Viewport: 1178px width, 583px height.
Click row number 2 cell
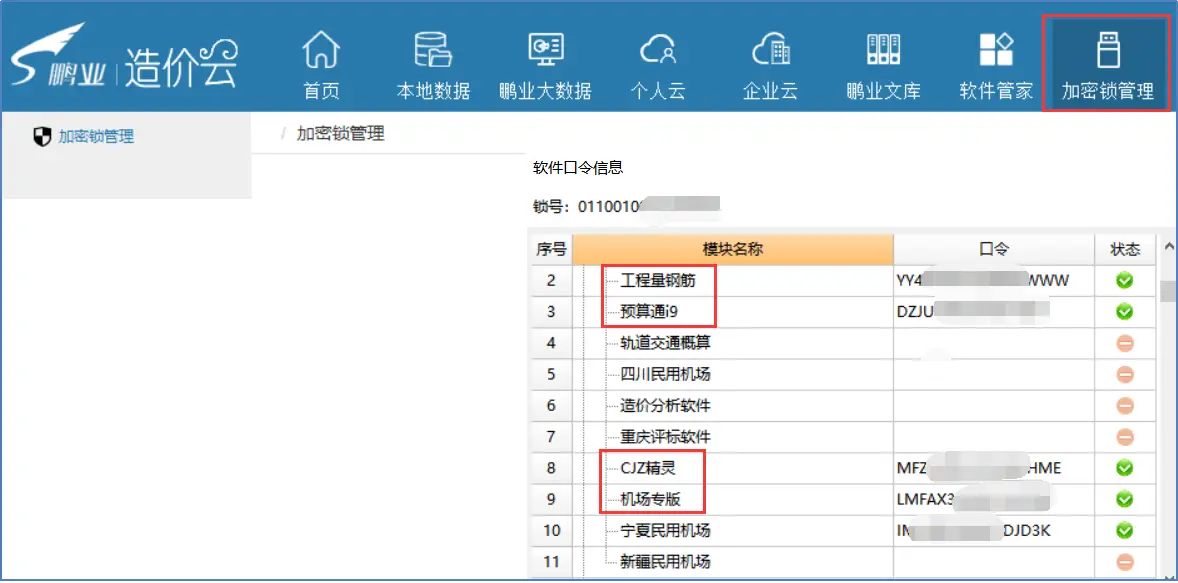pos(551,281)
